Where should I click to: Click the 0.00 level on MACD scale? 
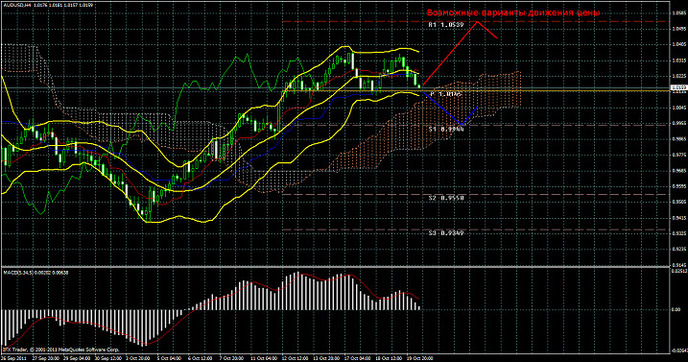point(676,309)
